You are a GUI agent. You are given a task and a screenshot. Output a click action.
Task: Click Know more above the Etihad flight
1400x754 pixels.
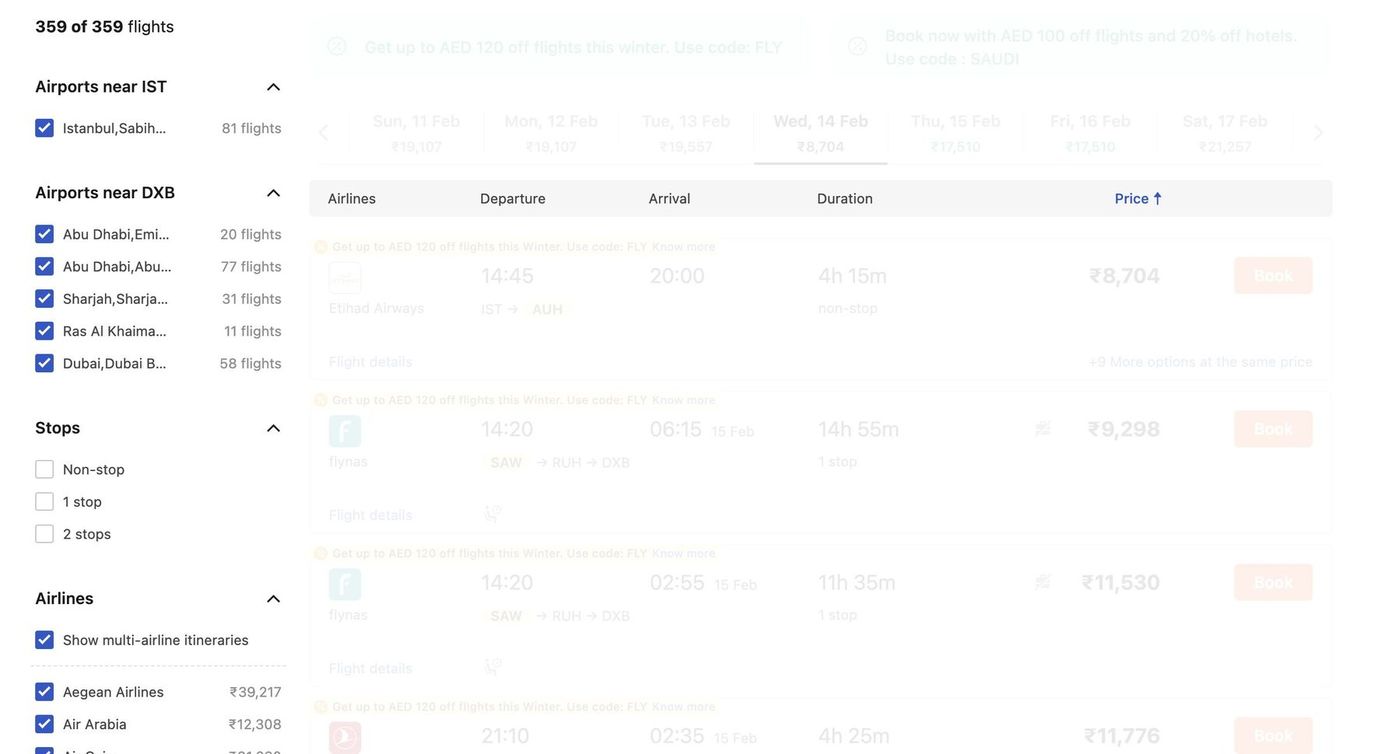pos(684,247)
